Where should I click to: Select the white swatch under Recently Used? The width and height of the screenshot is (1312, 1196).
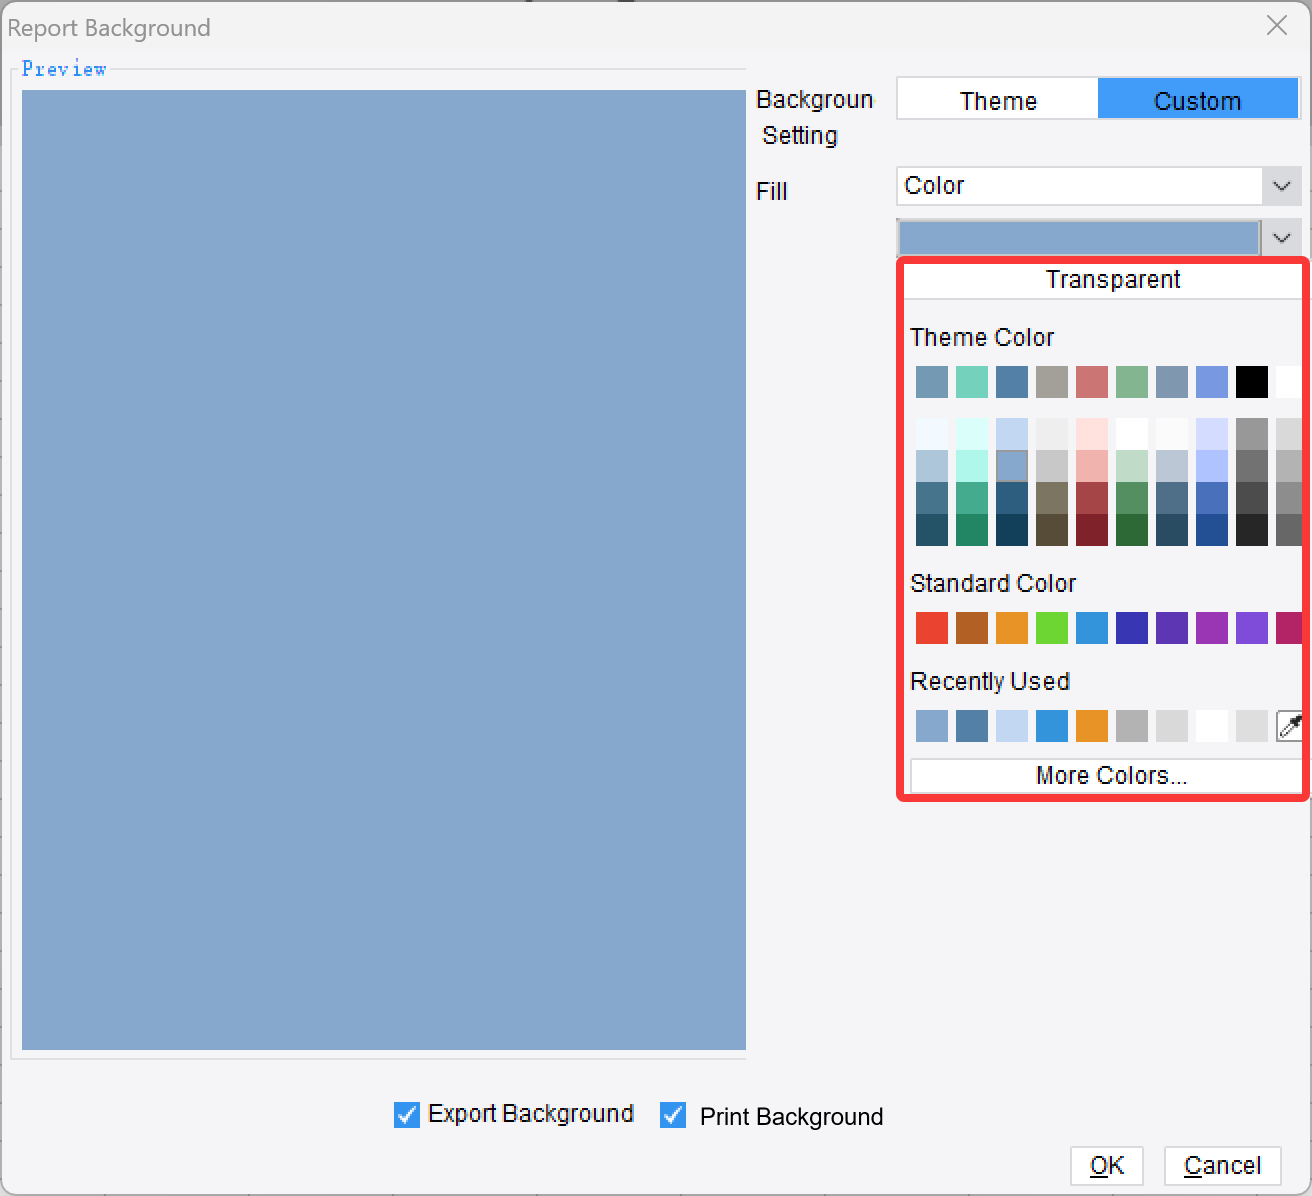(x=1211, y=726)
